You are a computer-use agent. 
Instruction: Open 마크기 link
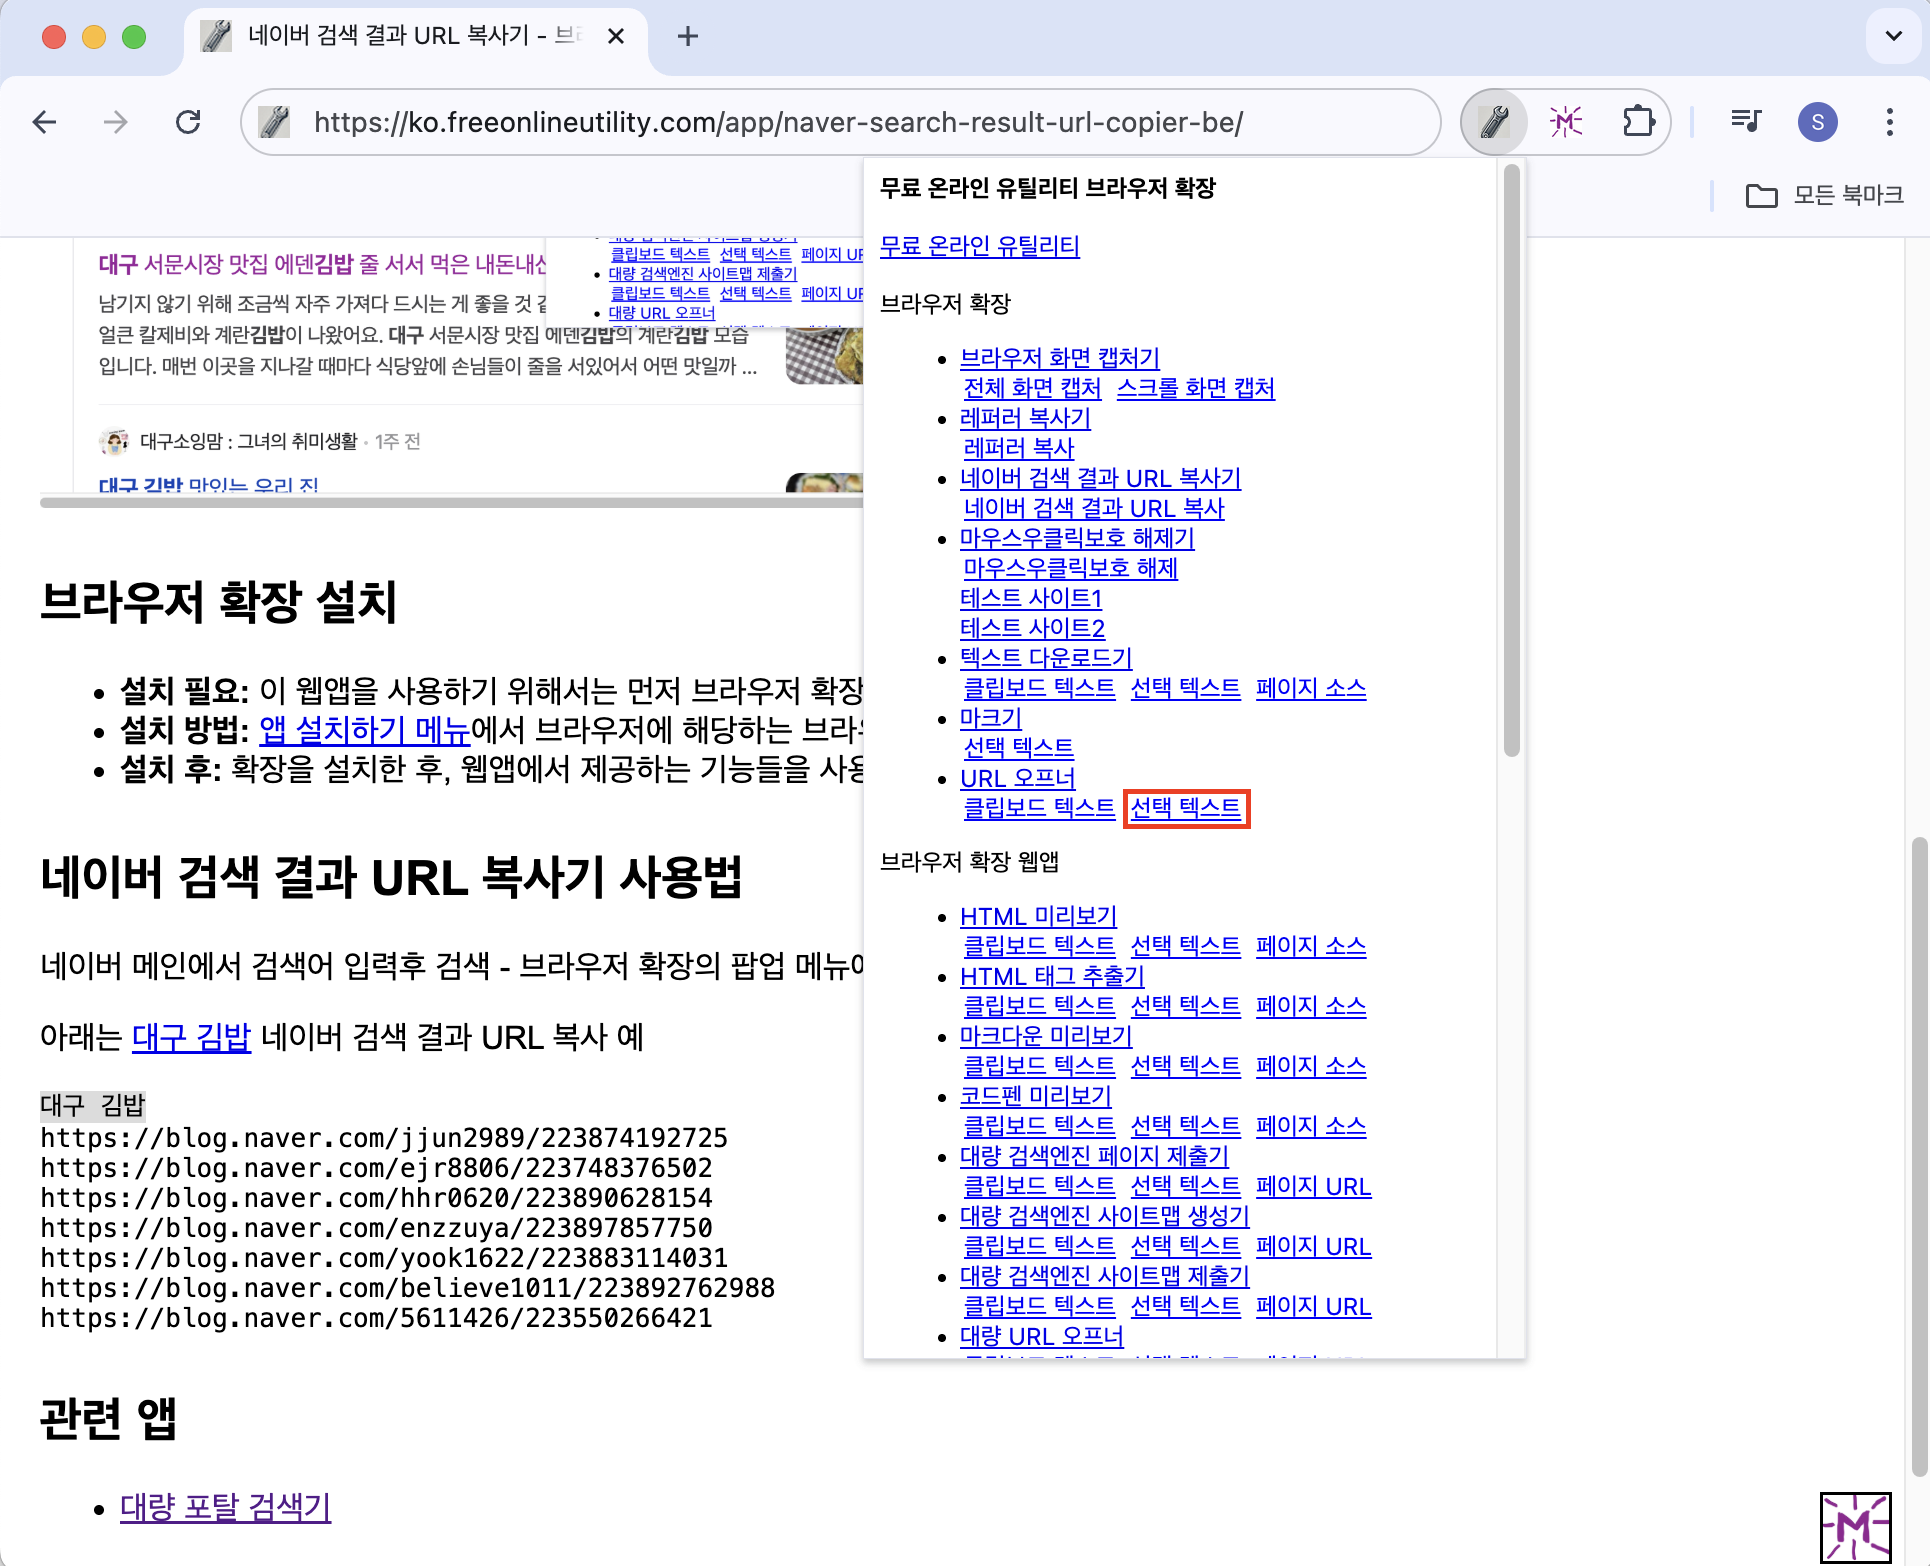coord(991,718)
